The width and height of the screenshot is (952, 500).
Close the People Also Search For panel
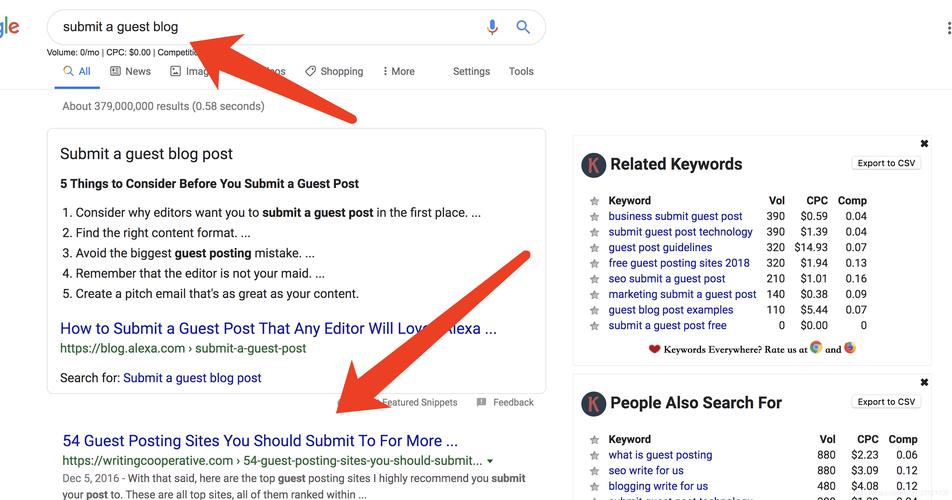[924, 382]
